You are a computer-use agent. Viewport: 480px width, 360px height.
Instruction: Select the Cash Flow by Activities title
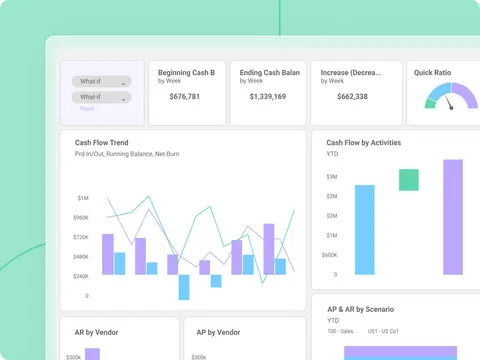pyautogui.click(x=364, y=143)
